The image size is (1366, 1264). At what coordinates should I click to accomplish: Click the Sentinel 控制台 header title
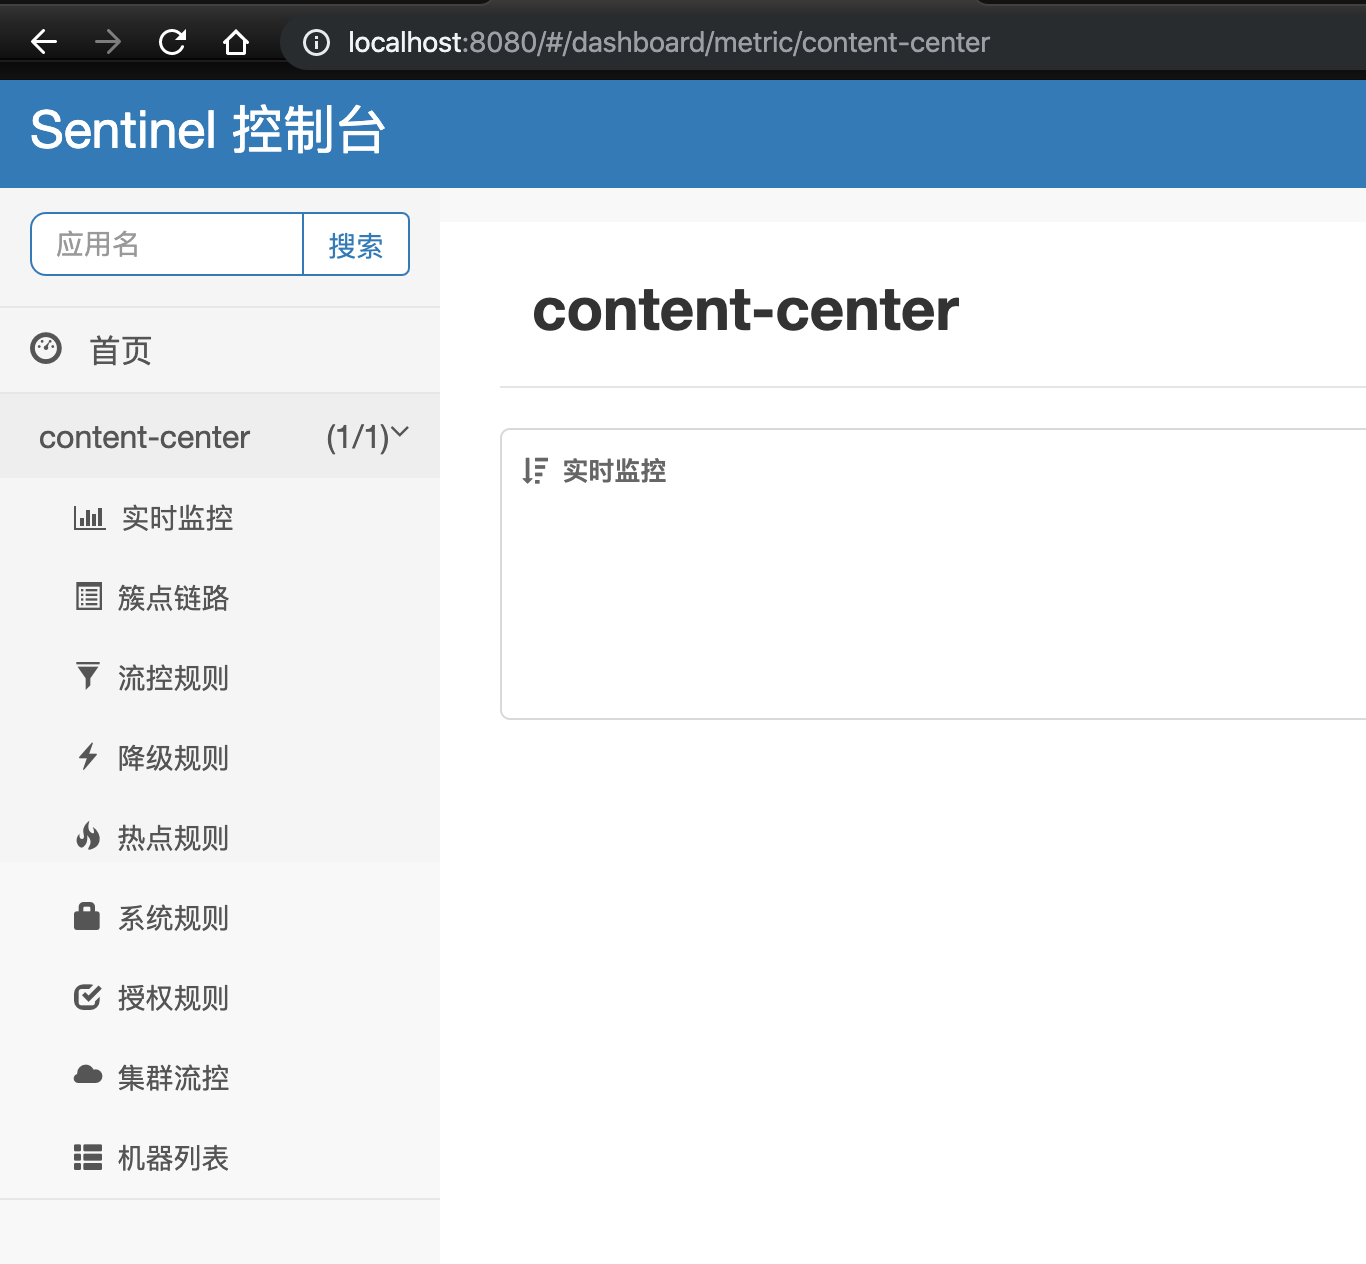click(208, 130)
